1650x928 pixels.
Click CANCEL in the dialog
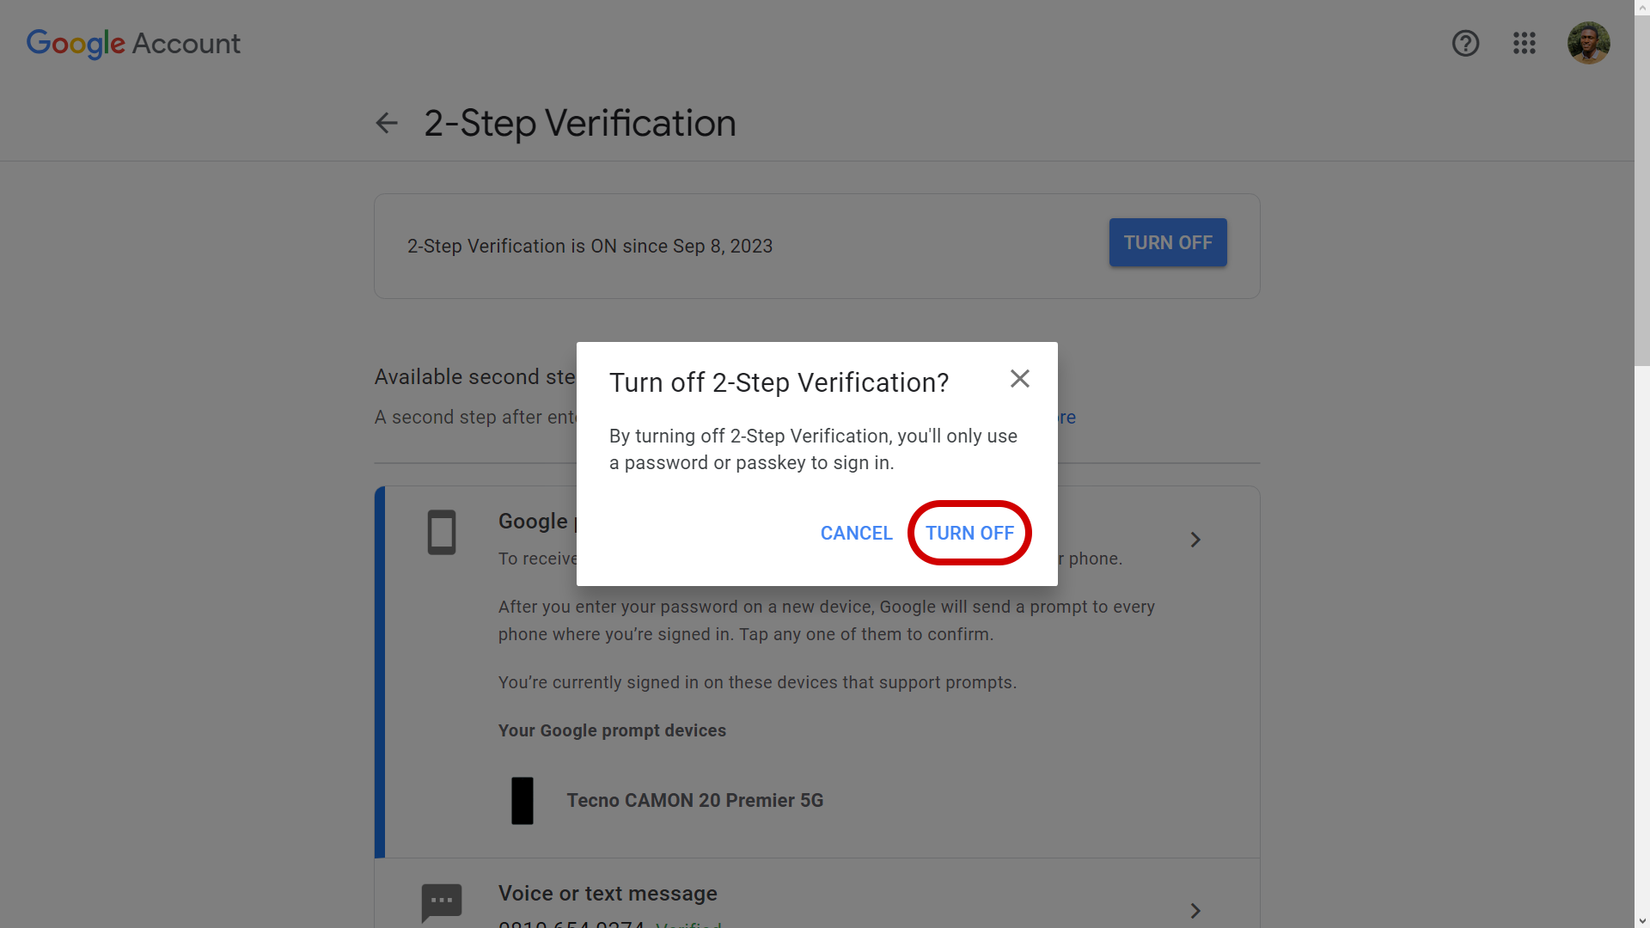856,533
